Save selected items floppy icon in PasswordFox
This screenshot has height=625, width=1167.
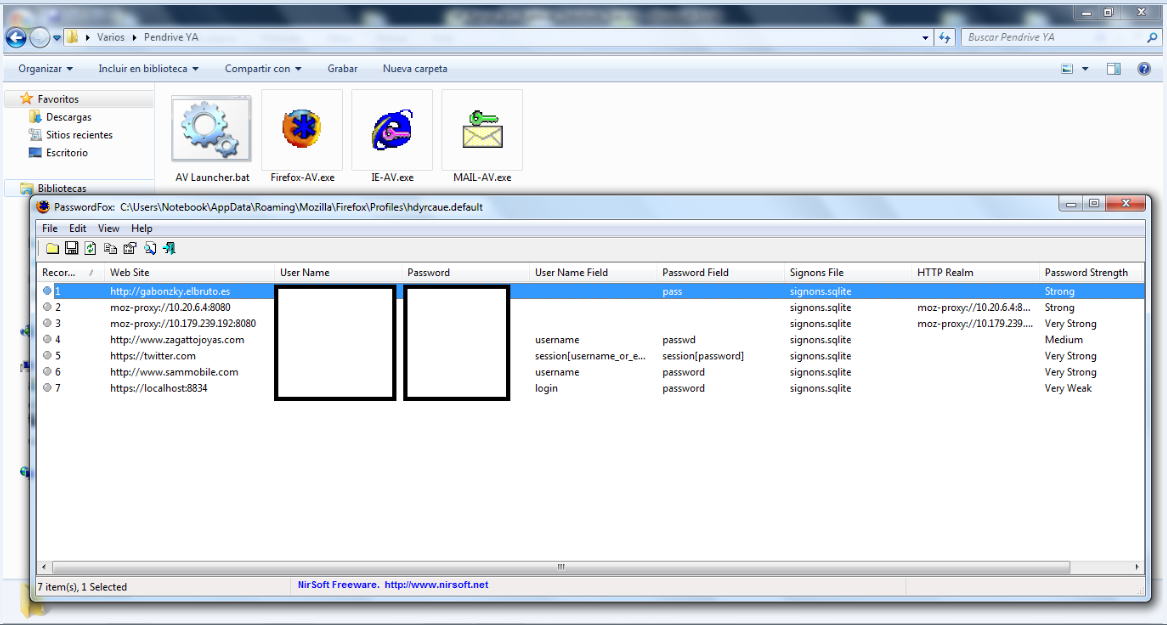pyautogui.click(x=71, y=249)
